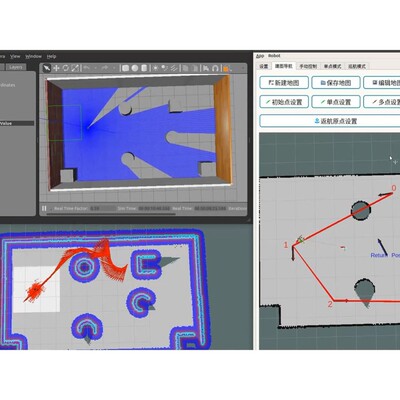Switch to the 手动控制 tab
The width and height of the screenshot is (400, 400).
click(308, 66)
